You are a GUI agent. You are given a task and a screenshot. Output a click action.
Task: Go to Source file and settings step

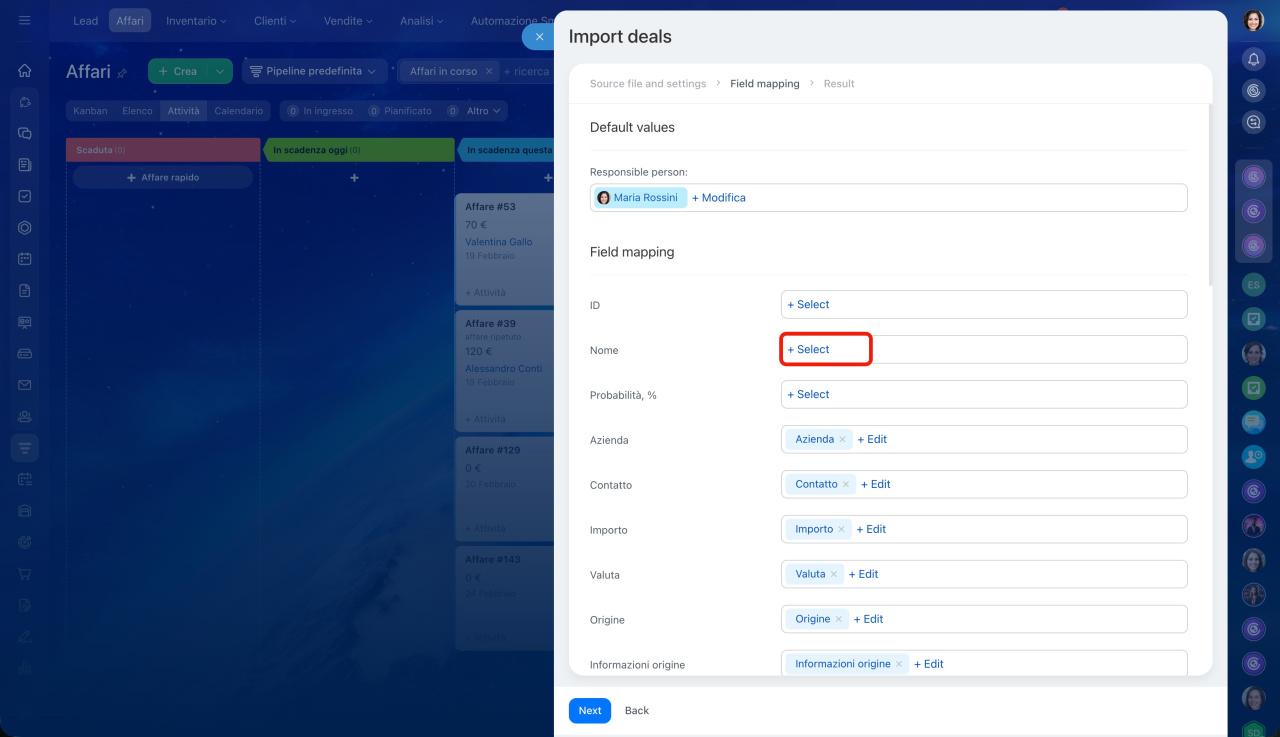[647, 84]
